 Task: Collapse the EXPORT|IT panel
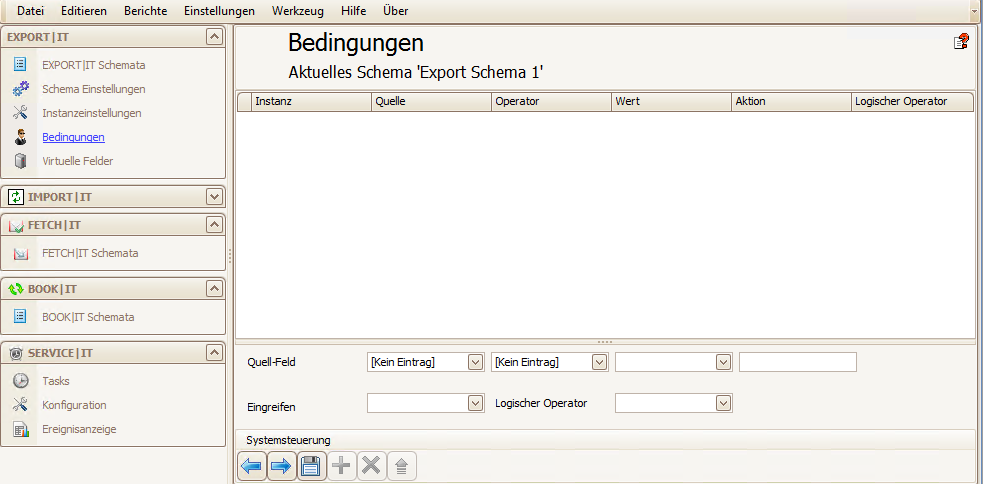coord(214,37)
